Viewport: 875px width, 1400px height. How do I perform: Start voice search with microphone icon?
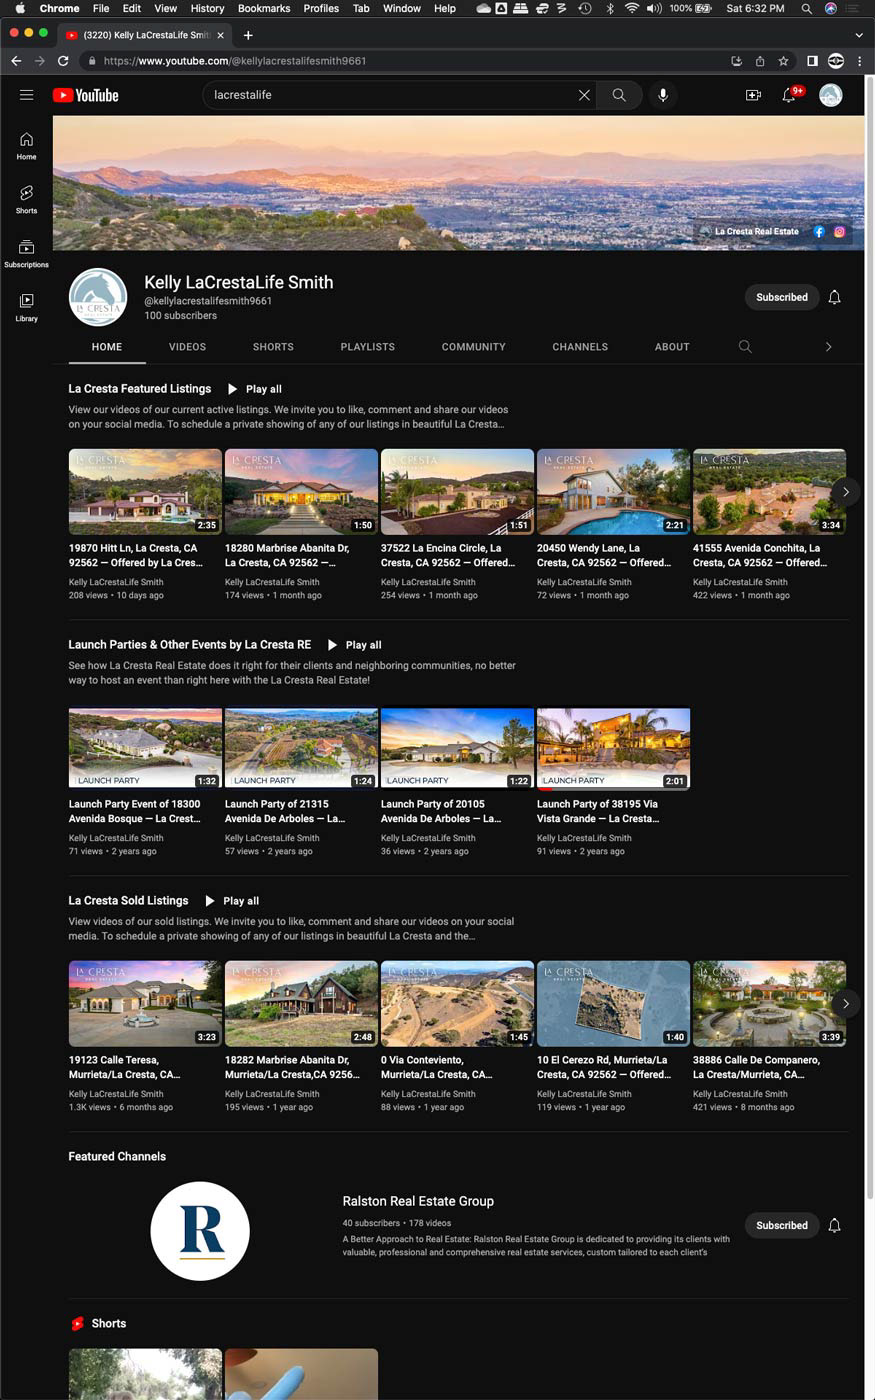(x=662, y=95)
